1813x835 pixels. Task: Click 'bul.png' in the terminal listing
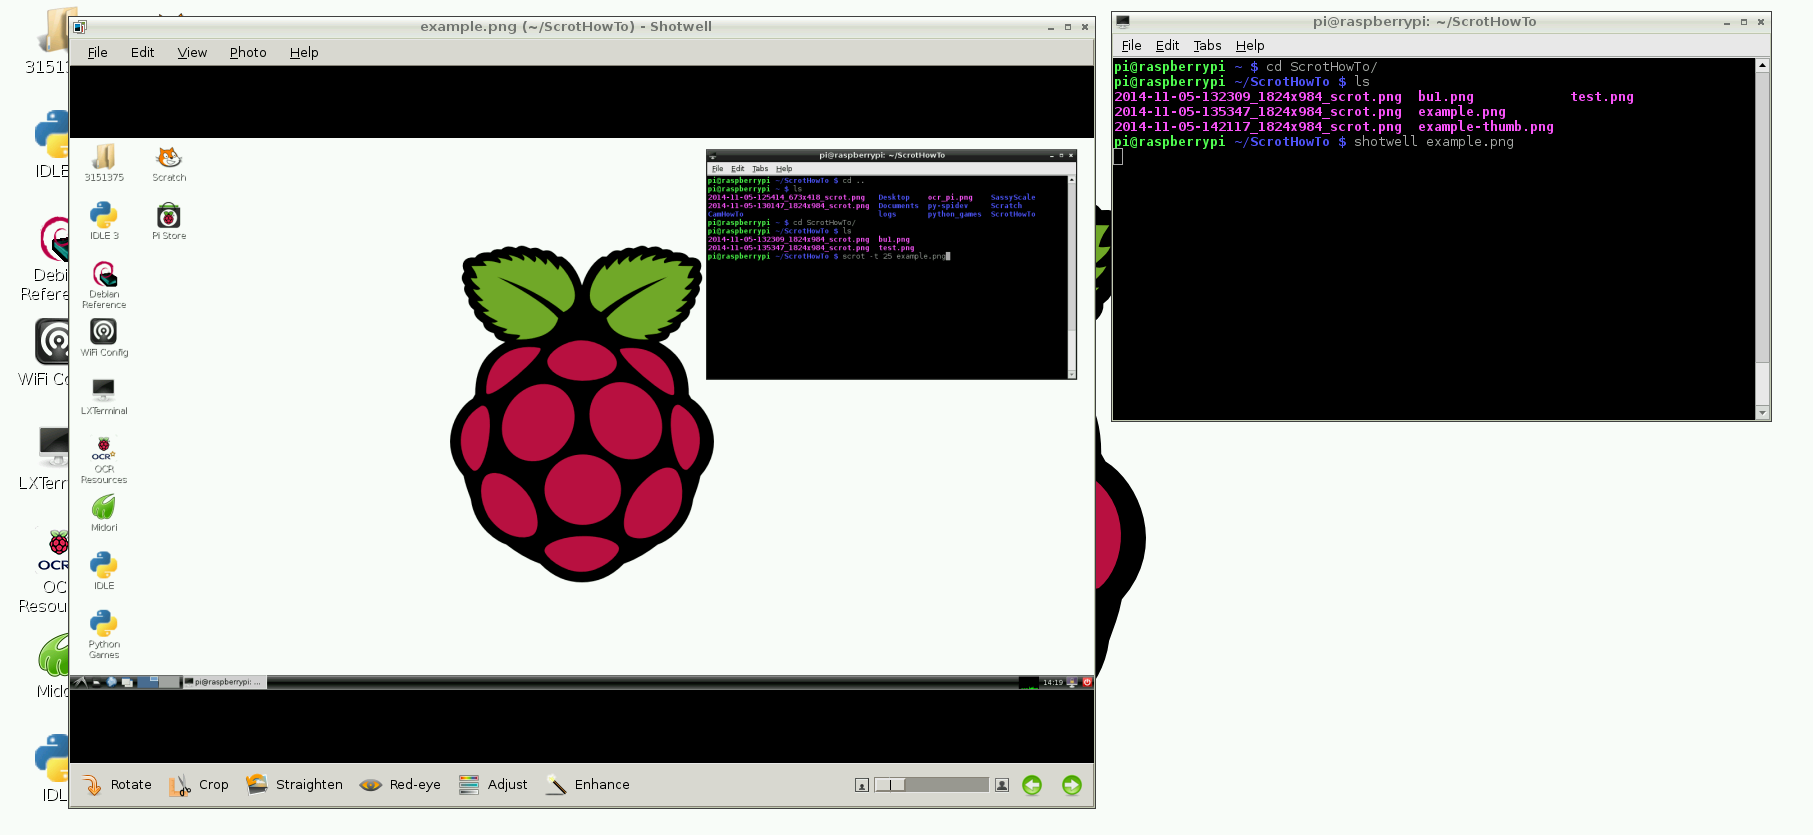pyautogui.click(x=1446, y=97)
